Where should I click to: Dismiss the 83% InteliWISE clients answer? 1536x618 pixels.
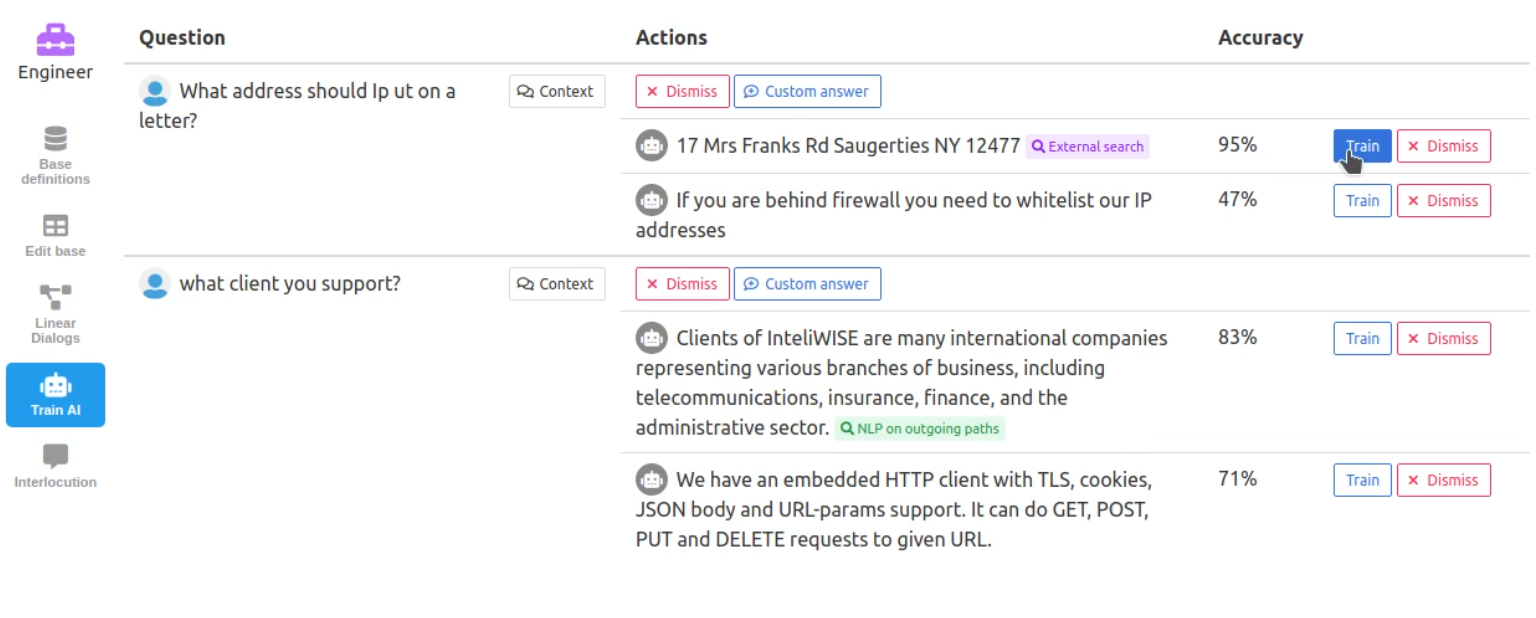[x=1443, y=339]
